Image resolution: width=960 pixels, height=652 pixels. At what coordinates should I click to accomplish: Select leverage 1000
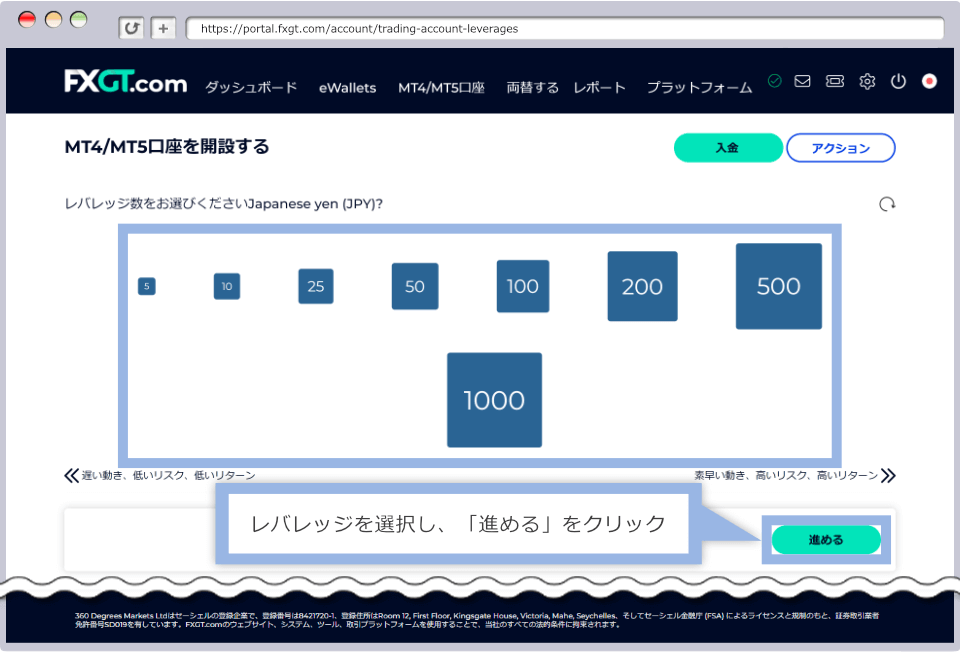click(x=493, y=400)
